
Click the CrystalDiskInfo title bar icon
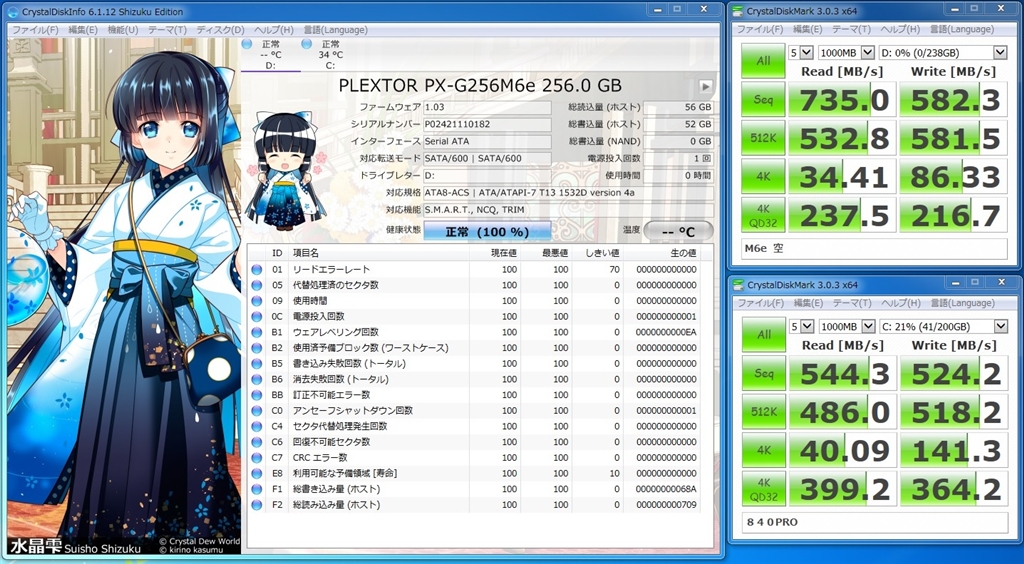coord(12,12)
